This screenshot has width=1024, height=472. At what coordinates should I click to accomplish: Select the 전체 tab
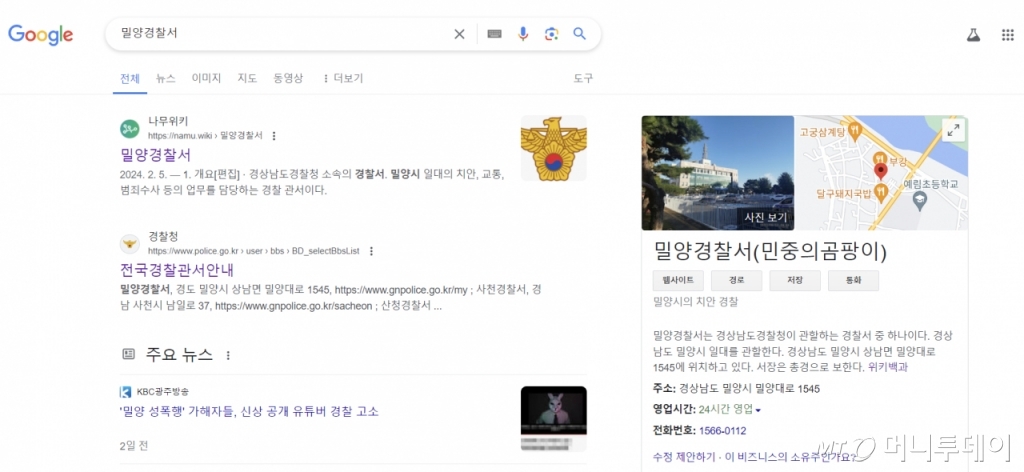[x=130, y=78]
